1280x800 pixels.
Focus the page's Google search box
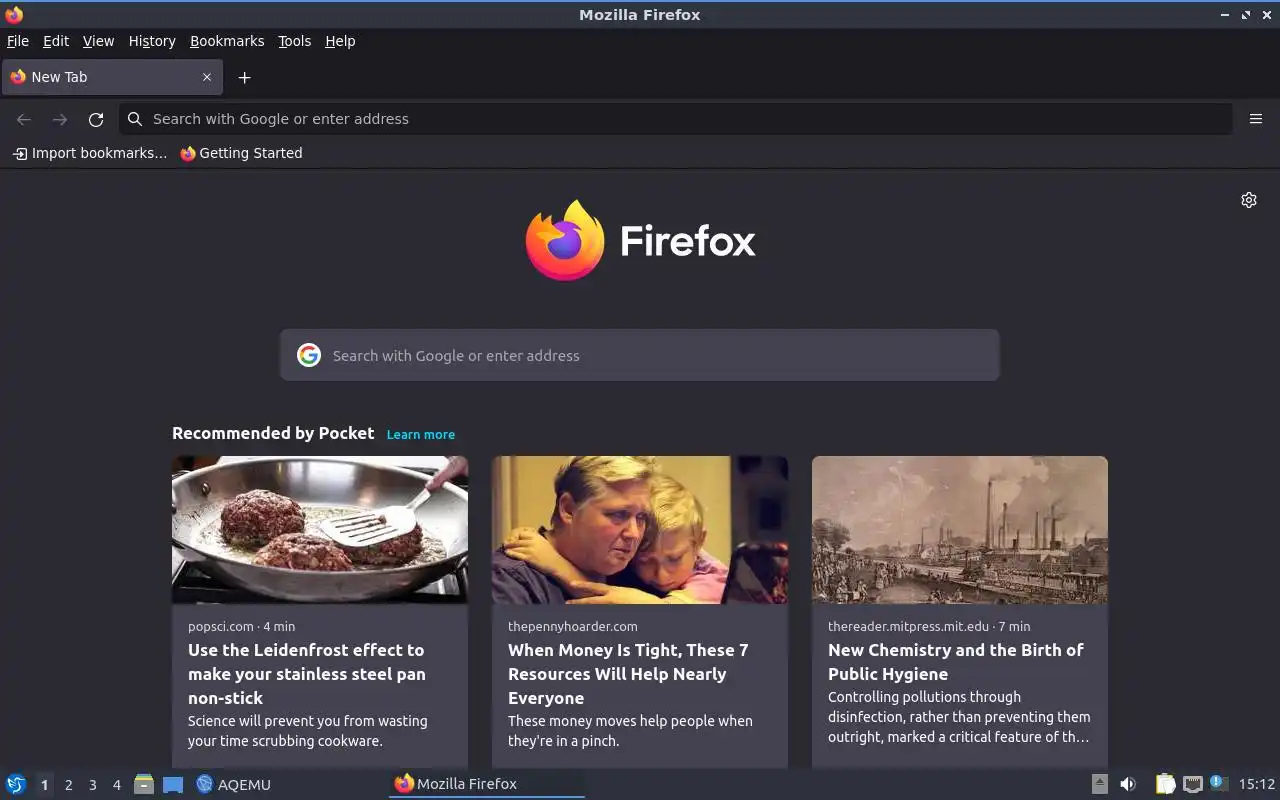(640, 355)
